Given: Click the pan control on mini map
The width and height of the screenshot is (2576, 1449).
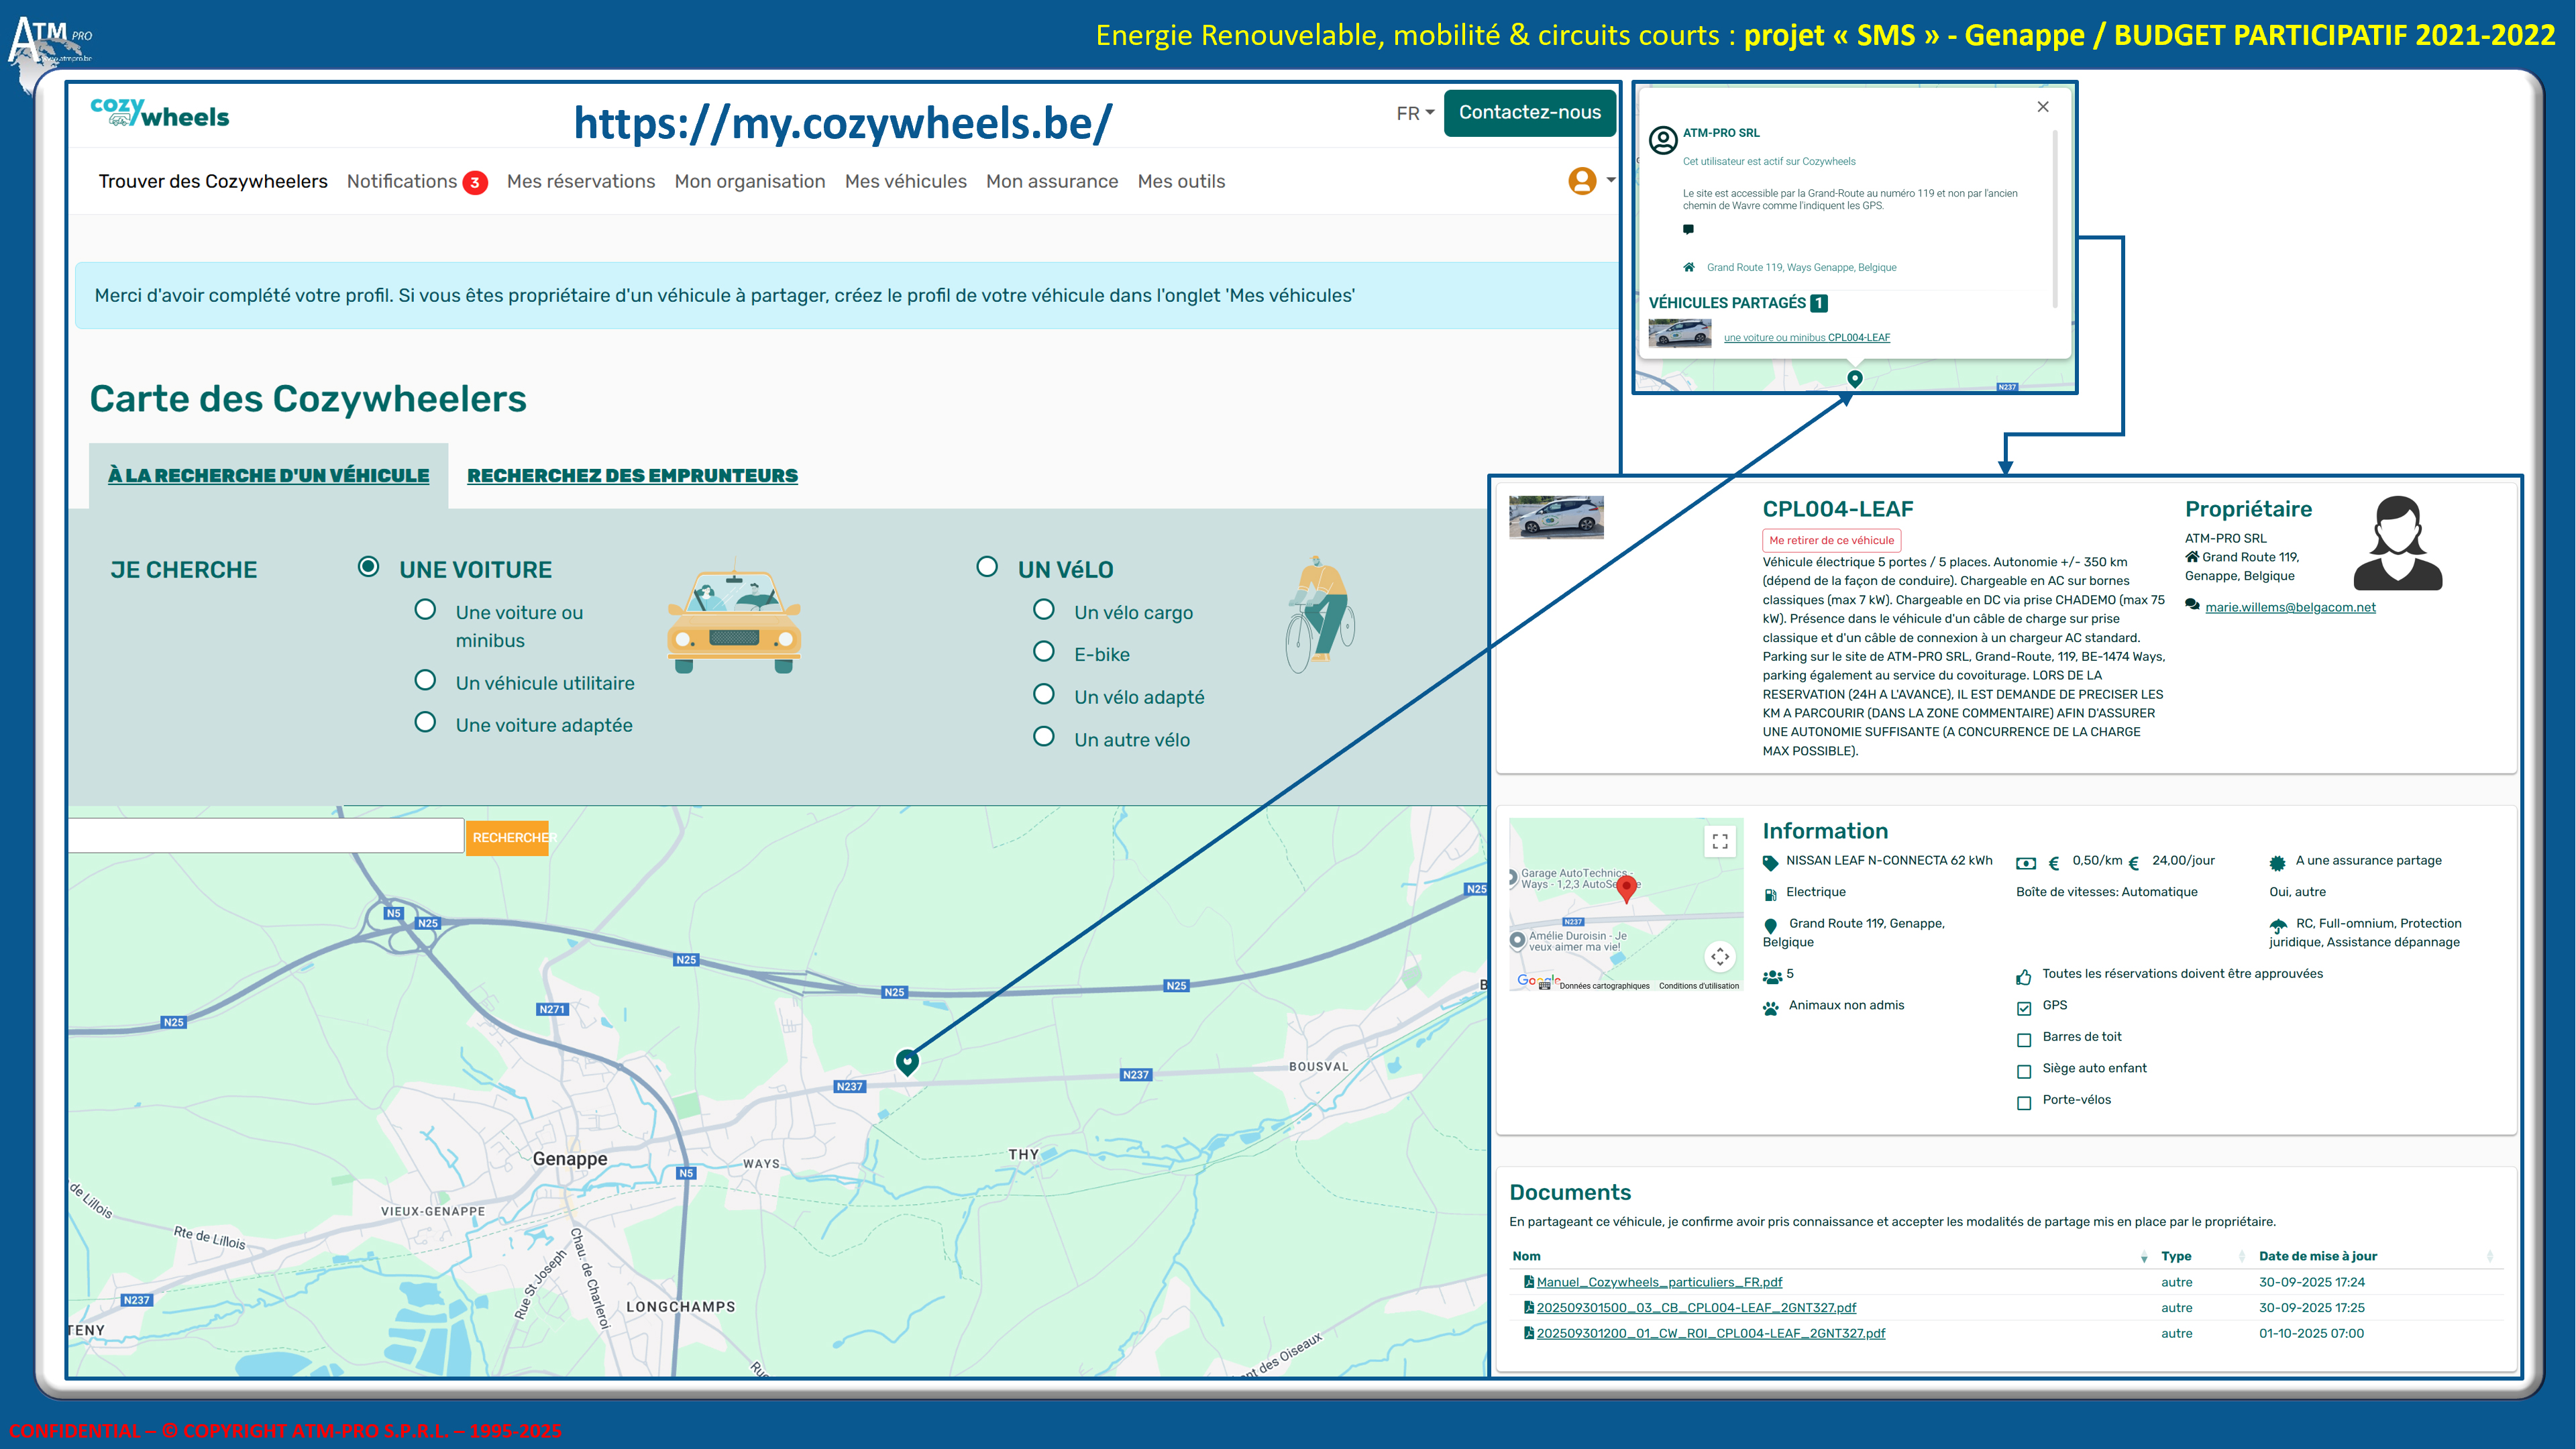Looking at the screenshot, I should (1719, 957).
